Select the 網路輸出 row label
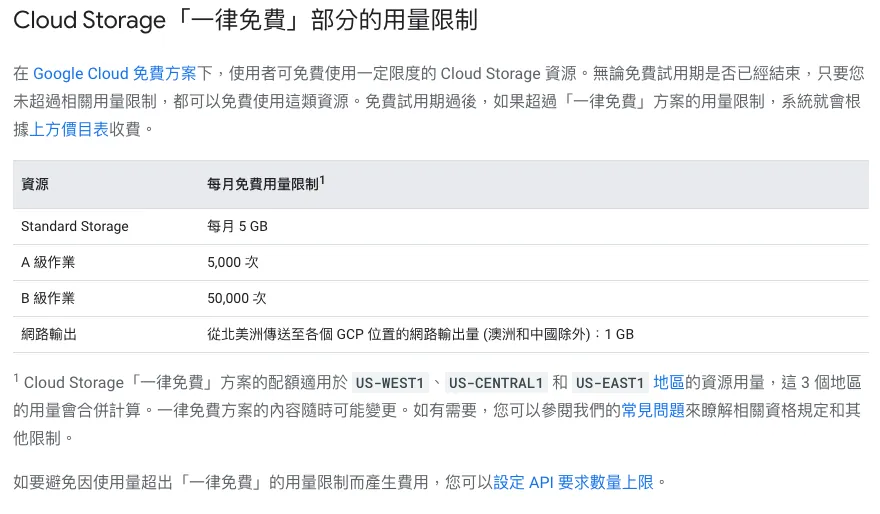The width and height of the screenshot is (880, 514). (x=49, y=334)
